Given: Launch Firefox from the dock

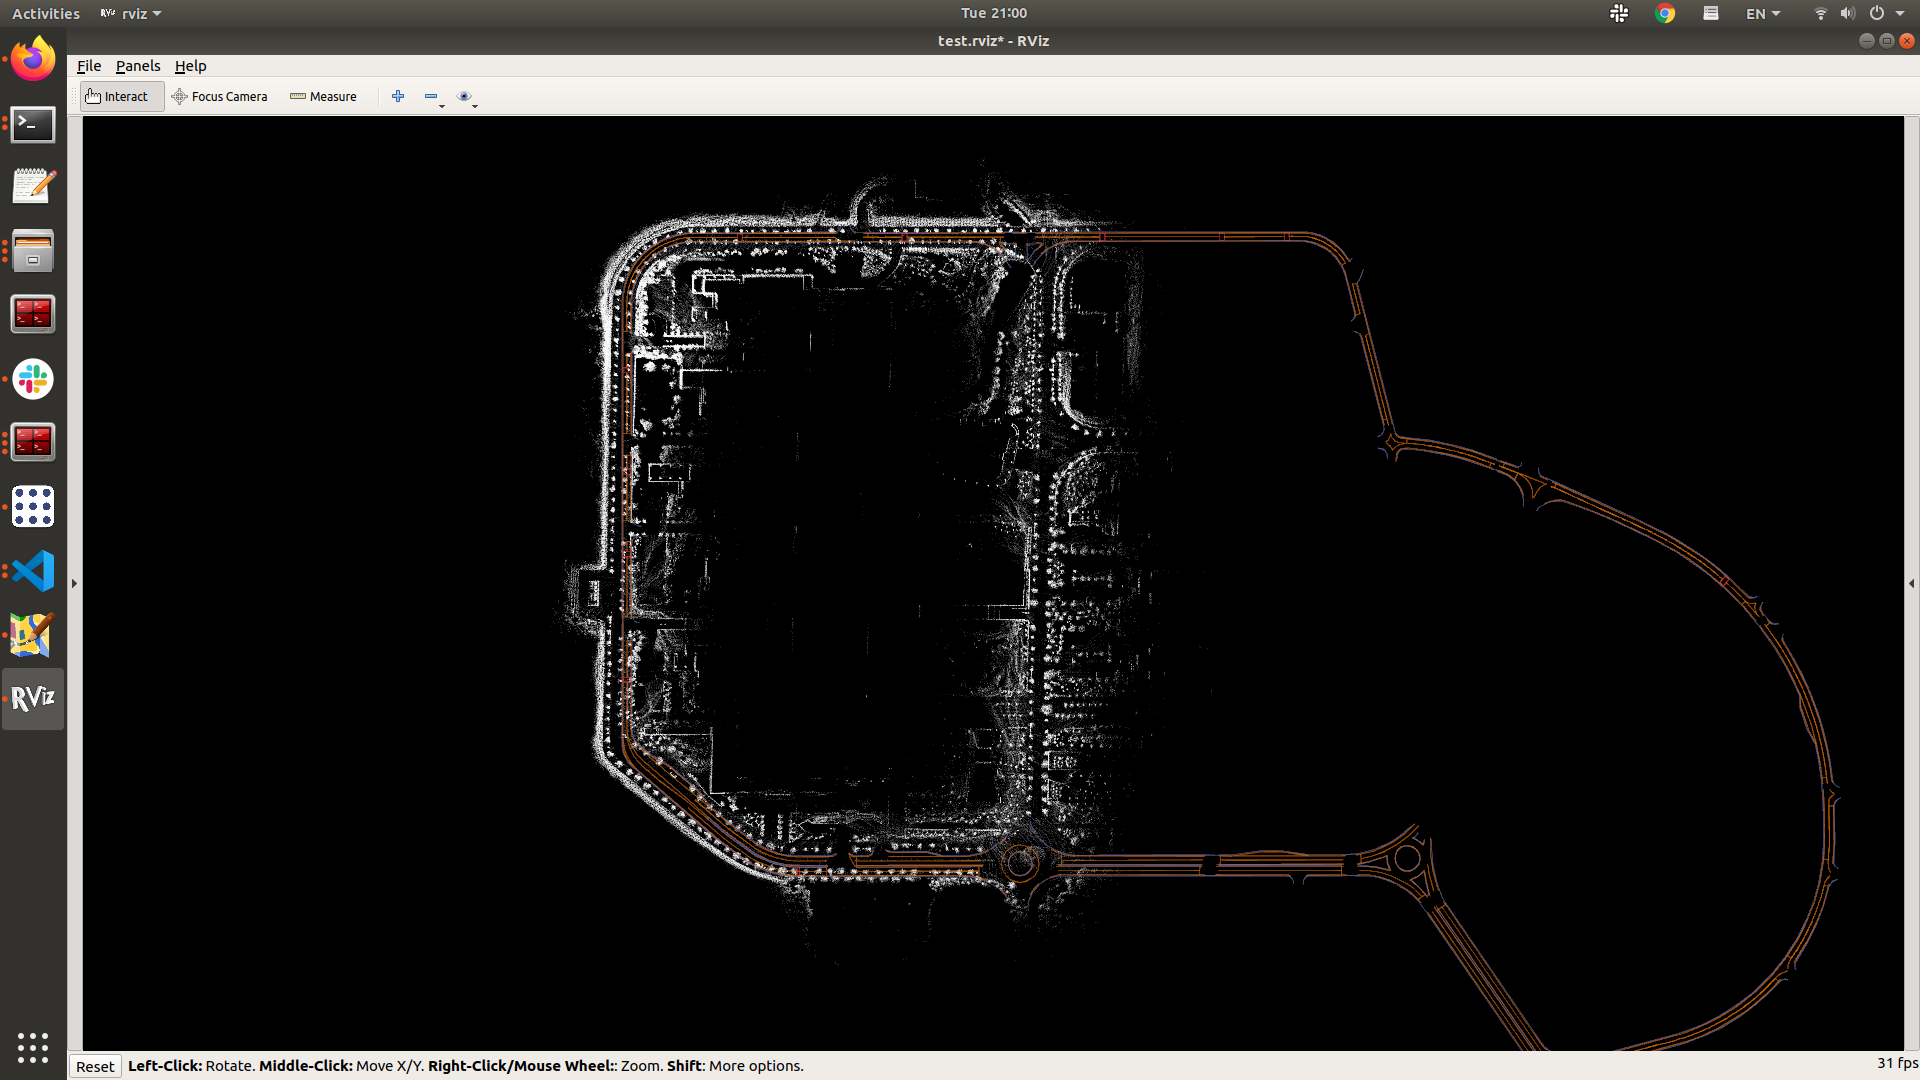Looking at the screenshot, I should click(x=33, y=59).
